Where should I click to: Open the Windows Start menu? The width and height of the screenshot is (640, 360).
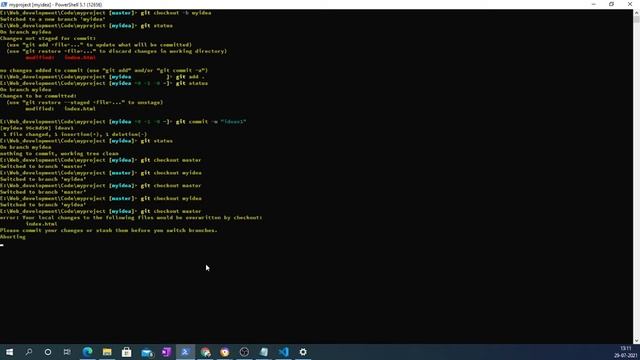pos(9,352)
